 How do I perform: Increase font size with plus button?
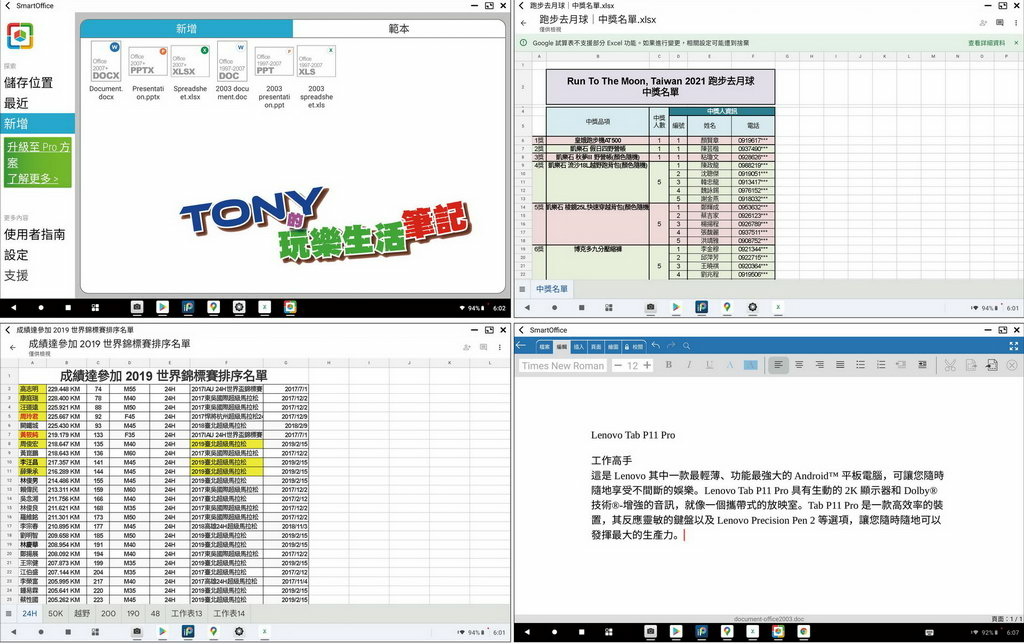point(647,365)
